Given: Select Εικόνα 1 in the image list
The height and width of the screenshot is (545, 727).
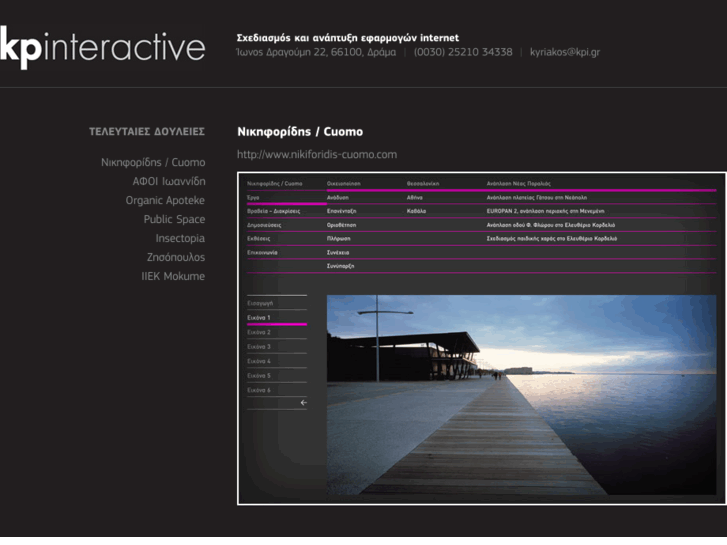Looking at the screenshot, I should coord(259,317).
